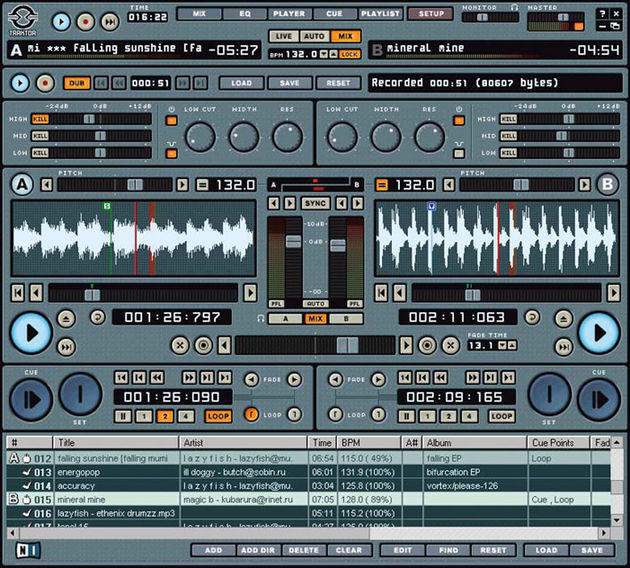
Task: Click deck A loop-return circular arrow icon
Action: [97, 317]
